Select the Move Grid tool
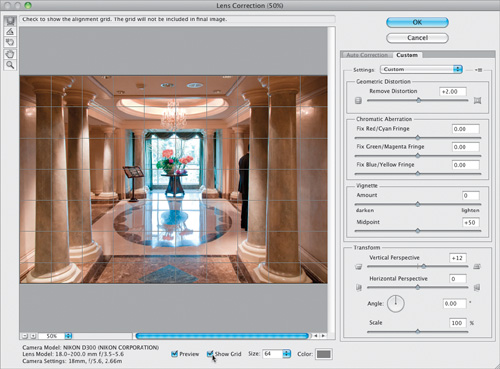500x369 pixels. point(10,42)
